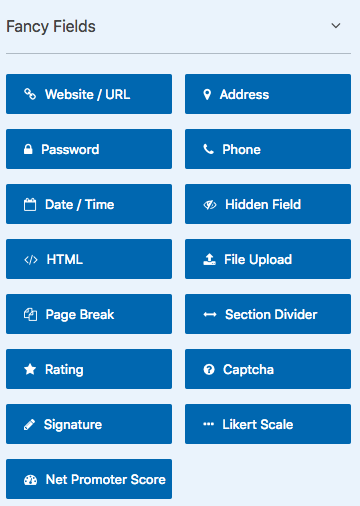Click the upload arrow icon on File Upload
Image resolution: width=360 pixels, height=506 pixels.
point(209,259)
